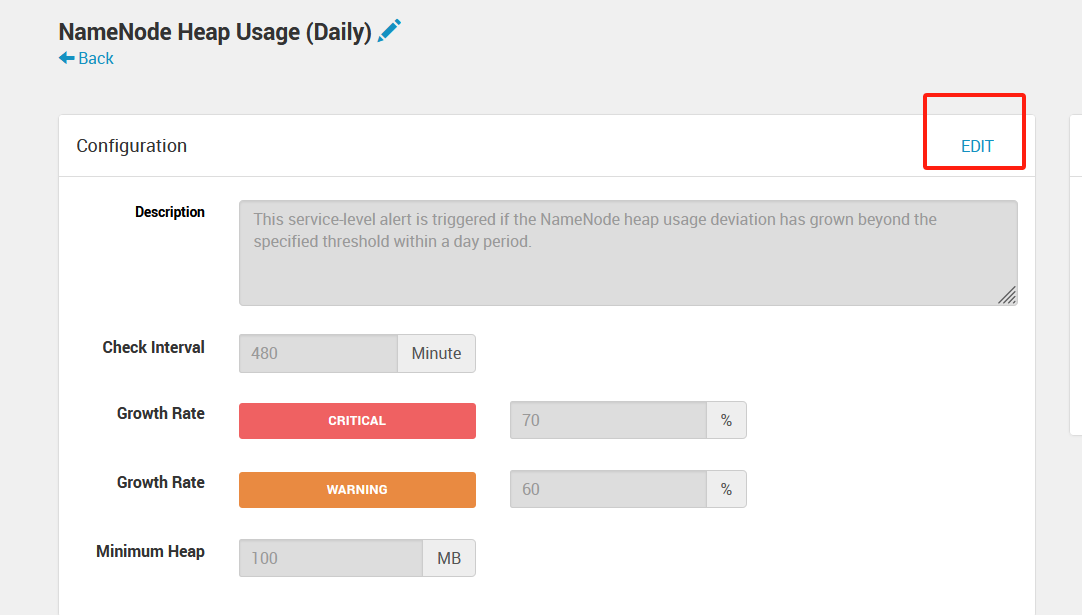Grab the Description box resize handle
Screen dimensions: 1082x615
(1007, 295)
